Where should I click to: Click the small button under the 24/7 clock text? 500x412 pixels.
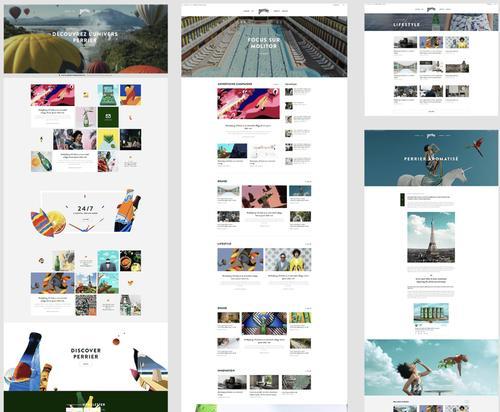point(86,219)
